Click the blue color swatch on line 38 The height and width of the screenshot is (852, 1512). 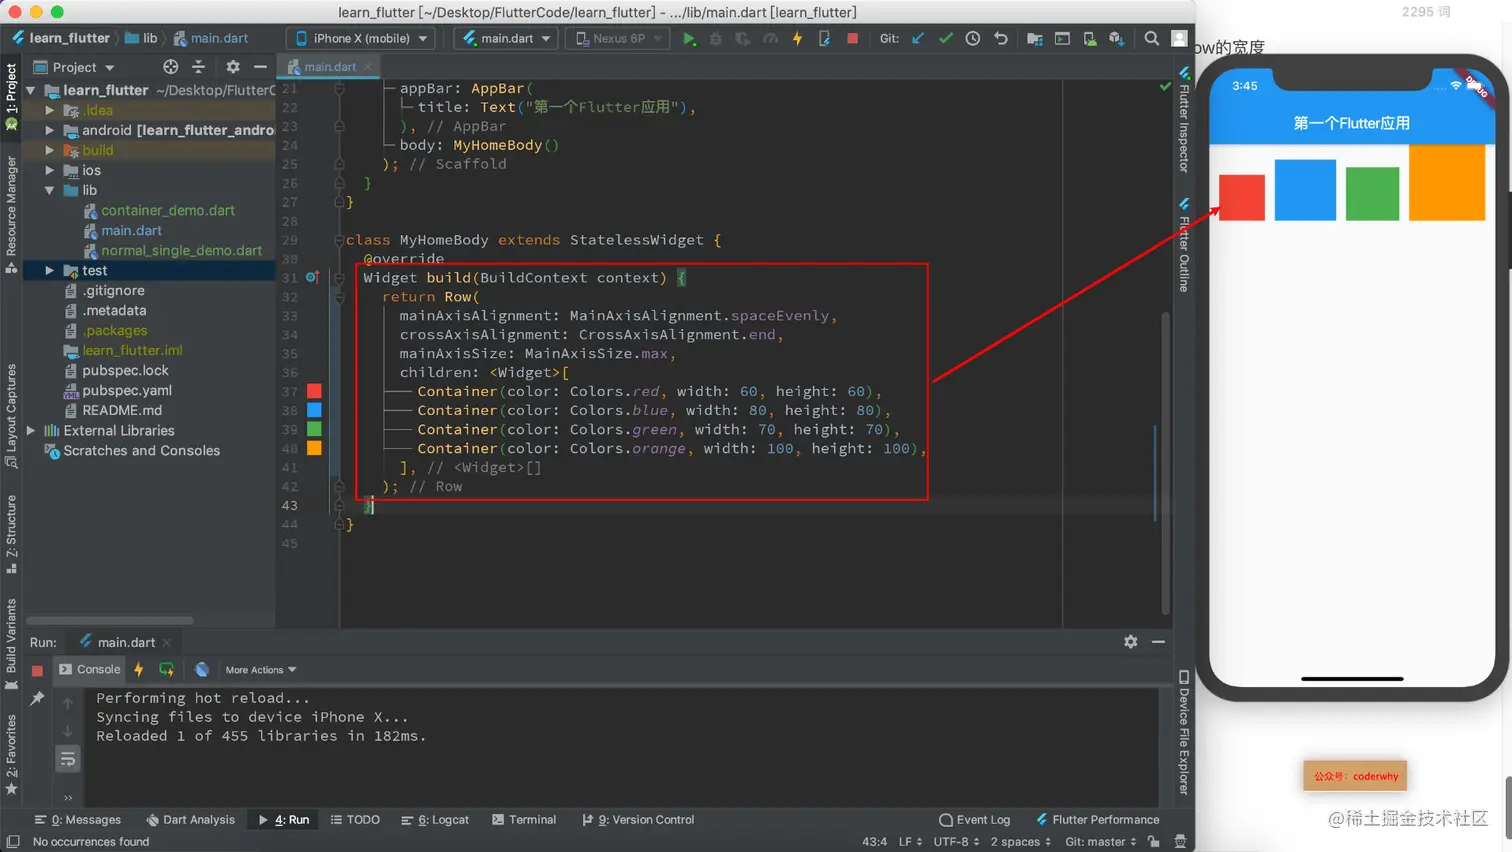tap(314, 410)
